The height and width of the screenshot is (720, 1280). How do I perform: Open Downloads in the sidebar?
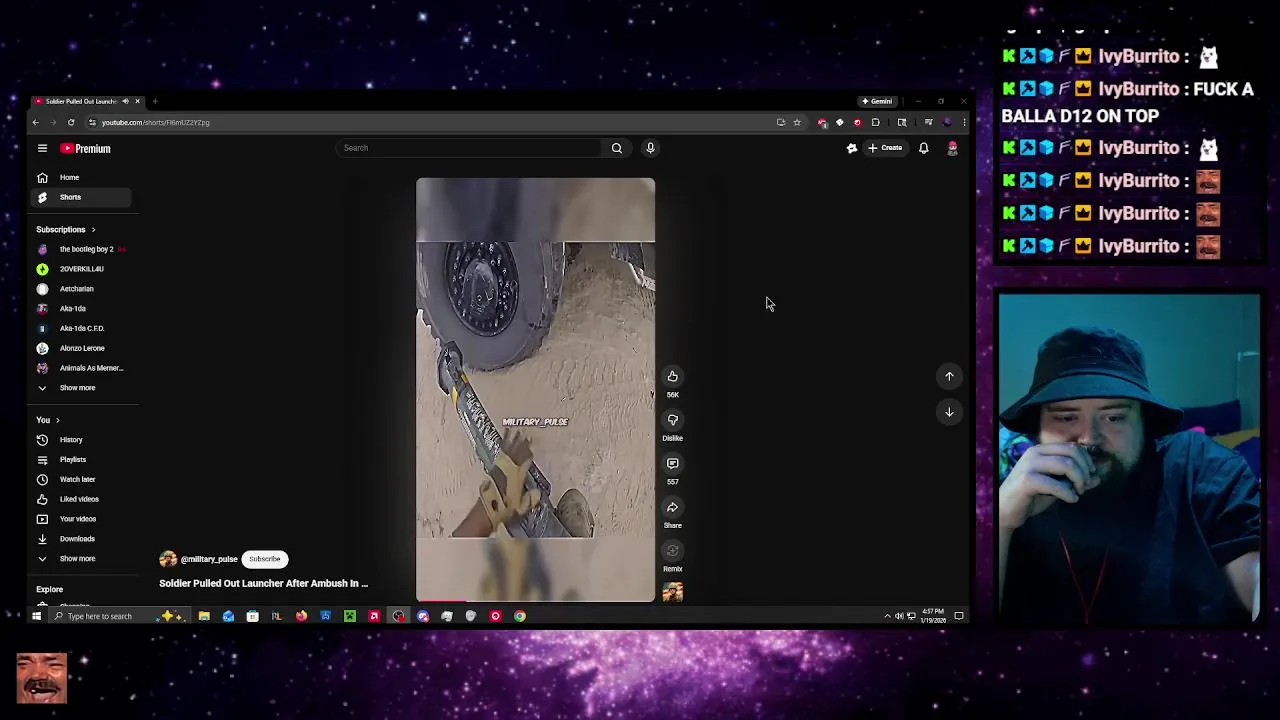(80, 539)
